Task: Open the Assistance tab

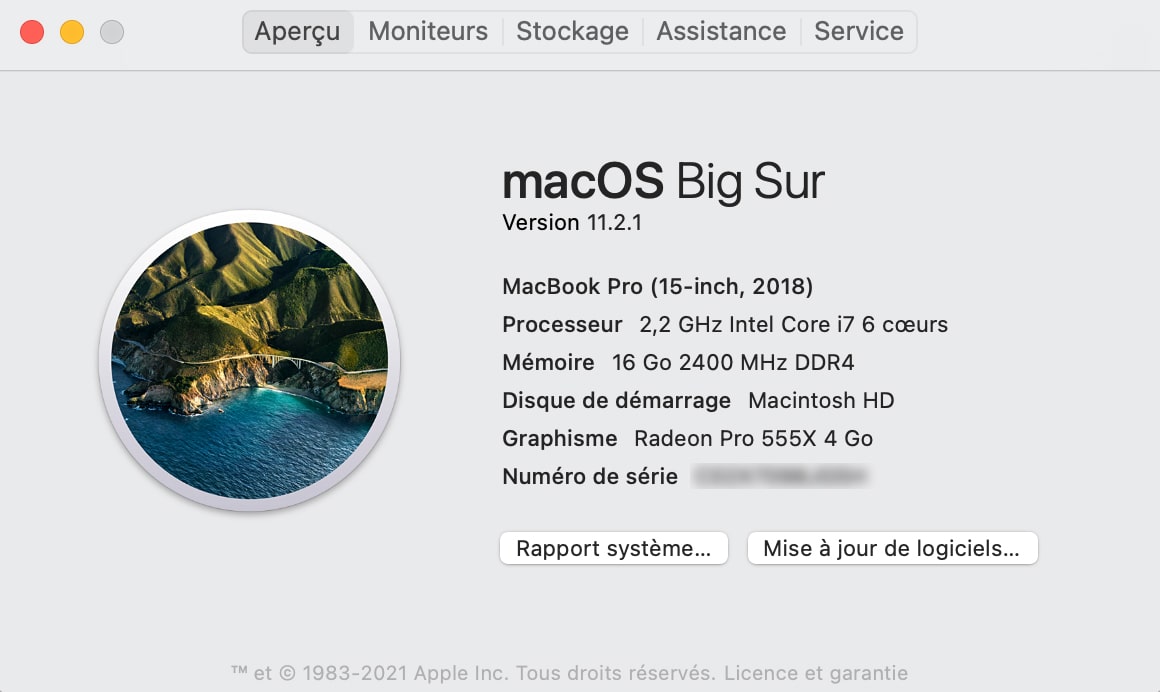Action: (x=720, y=31)
